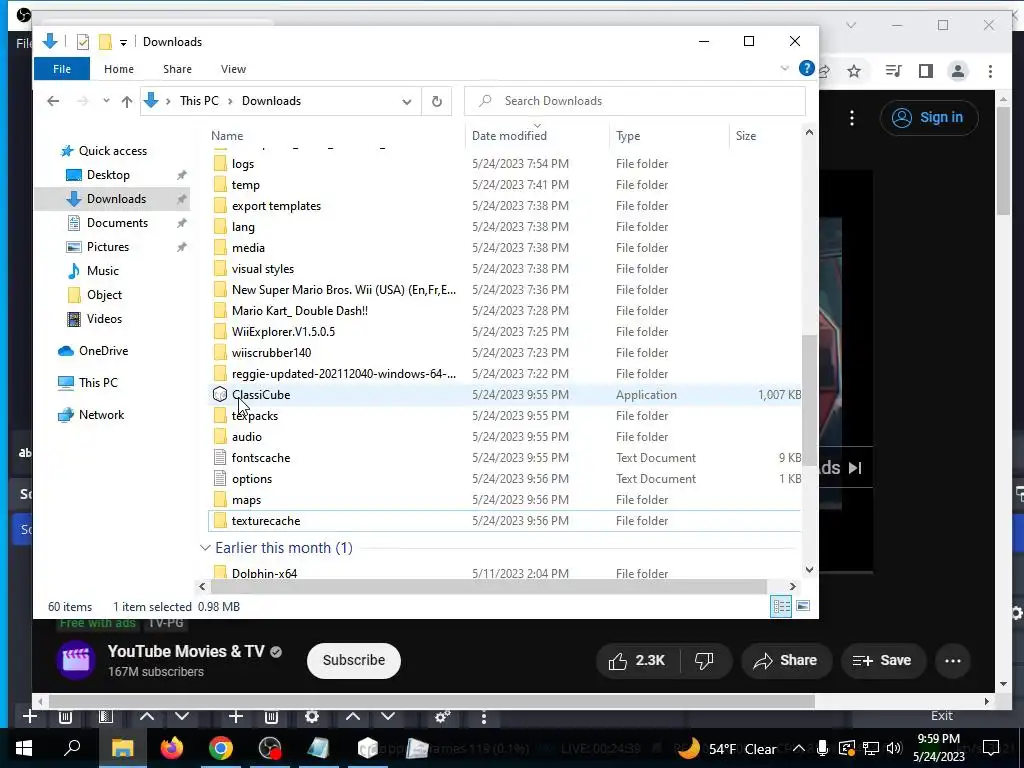This screenshot has height=768, width=1024.
Task: Toggle the Chrome side panel
Action: pyautogui.click(x=925, y=71)
